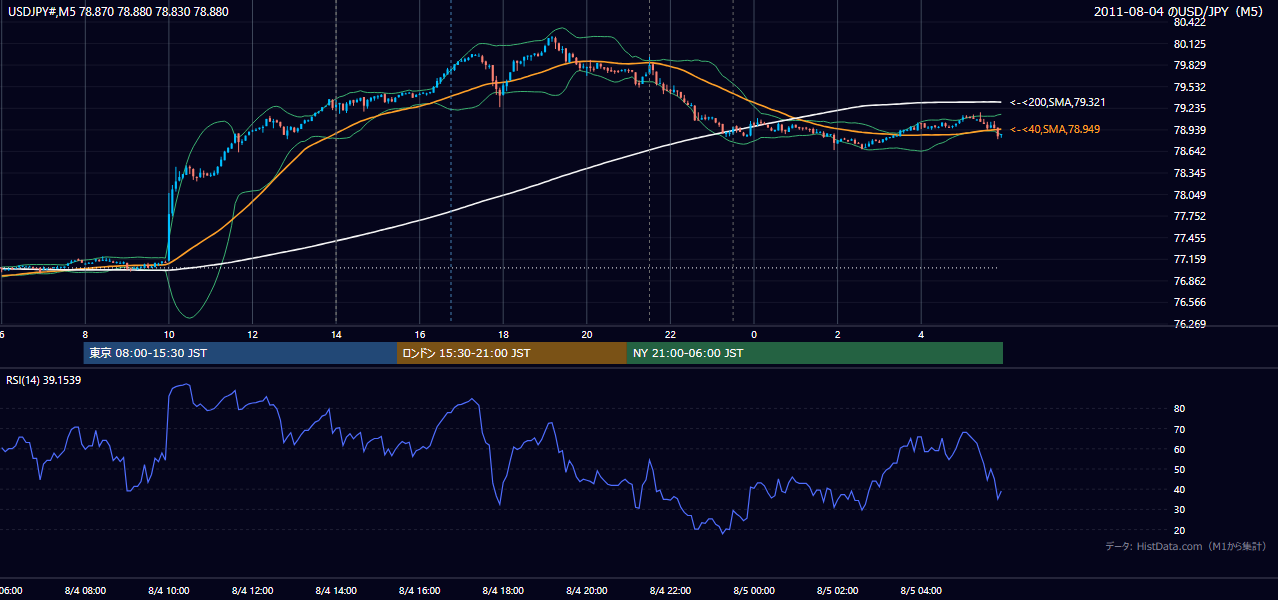This screenshot has width=1278, height=600.
Task: Click price scale value 76.269
Action: click(x=1189, y=324)
